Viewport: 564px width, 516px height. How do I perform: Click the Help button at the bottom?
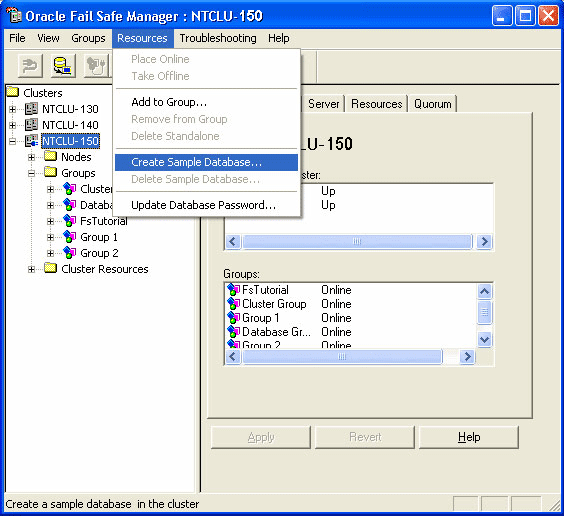469,437
